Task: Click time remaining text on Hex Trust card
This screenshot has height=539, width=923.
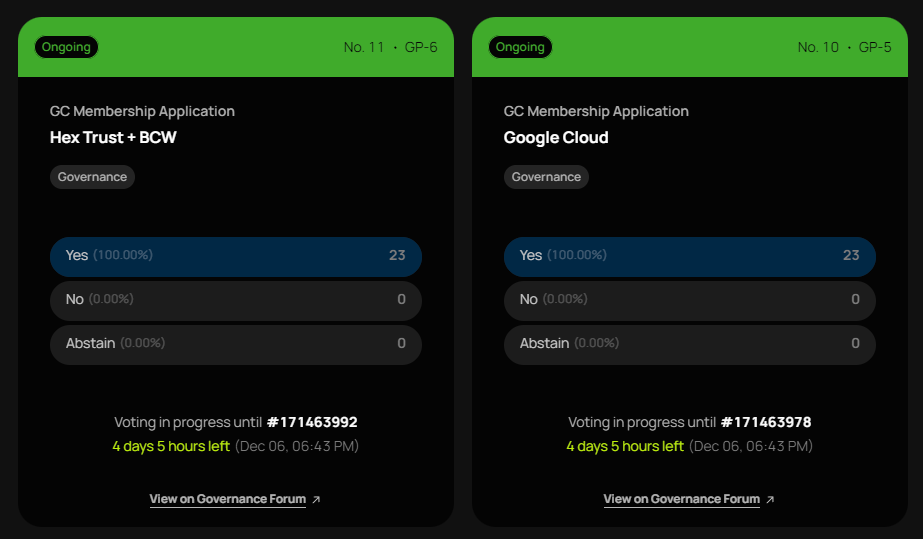Action: click(171, 447)
